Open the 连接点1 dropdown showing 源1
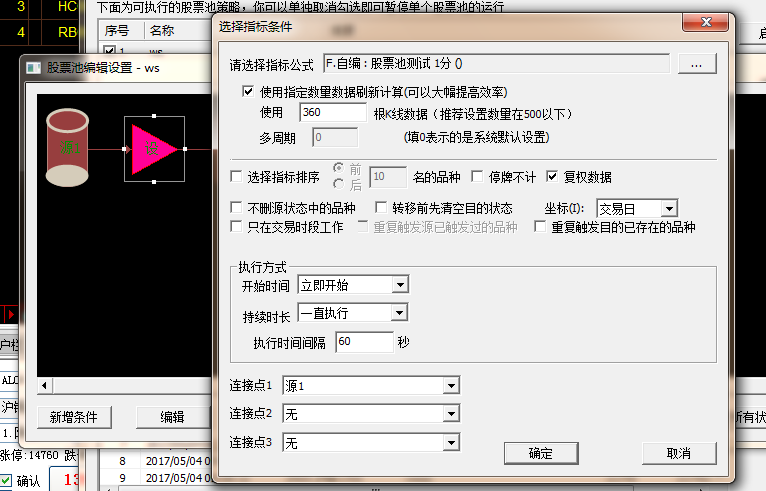 (451, 385)
